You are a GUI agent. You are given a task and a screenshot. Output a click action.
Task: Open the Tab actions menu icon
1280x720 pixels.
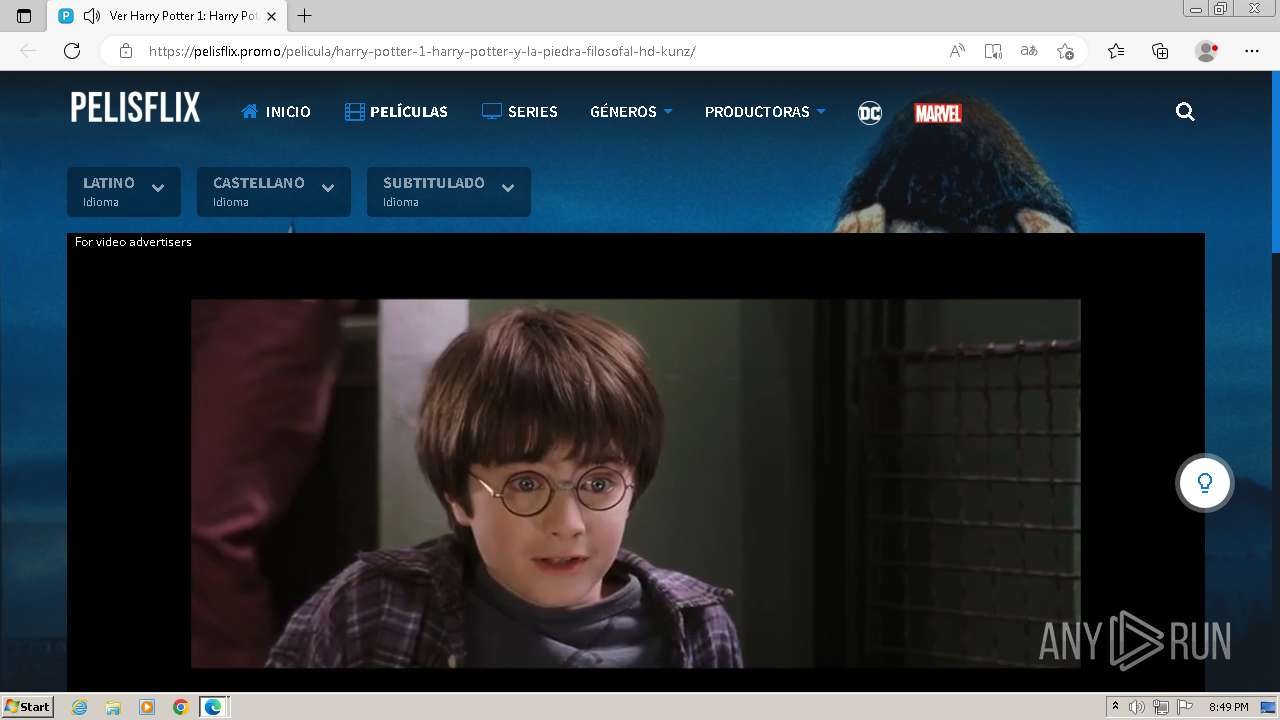24,16
